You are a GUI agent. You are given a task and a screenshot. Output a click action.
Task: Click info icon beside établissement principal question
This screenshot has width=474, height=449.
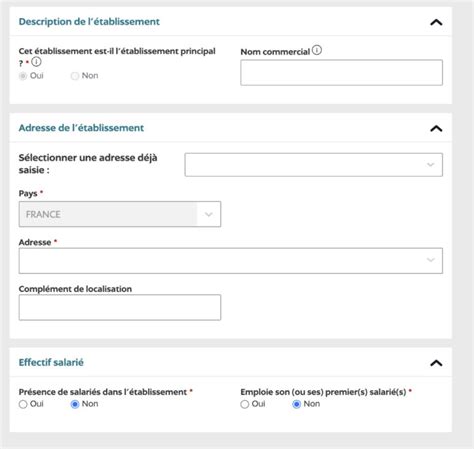click(36, 62)
